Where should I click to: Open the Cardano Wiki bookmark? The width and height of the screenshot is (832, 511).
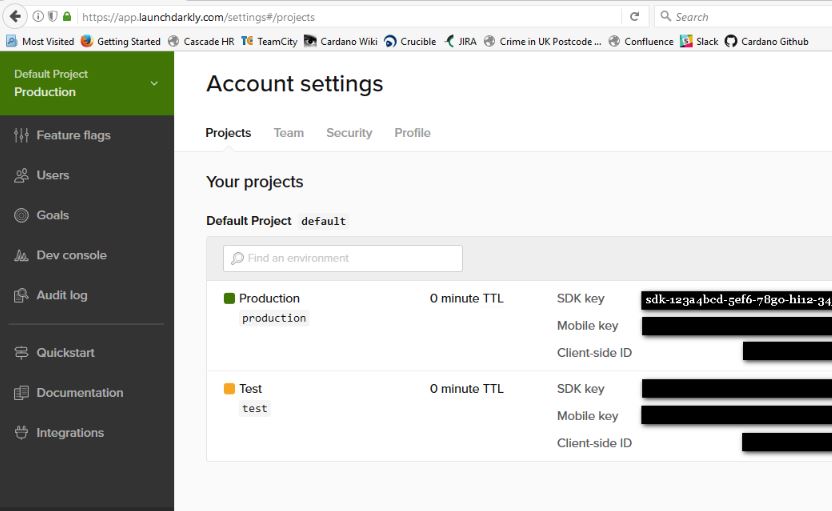(x=341, y=41)
